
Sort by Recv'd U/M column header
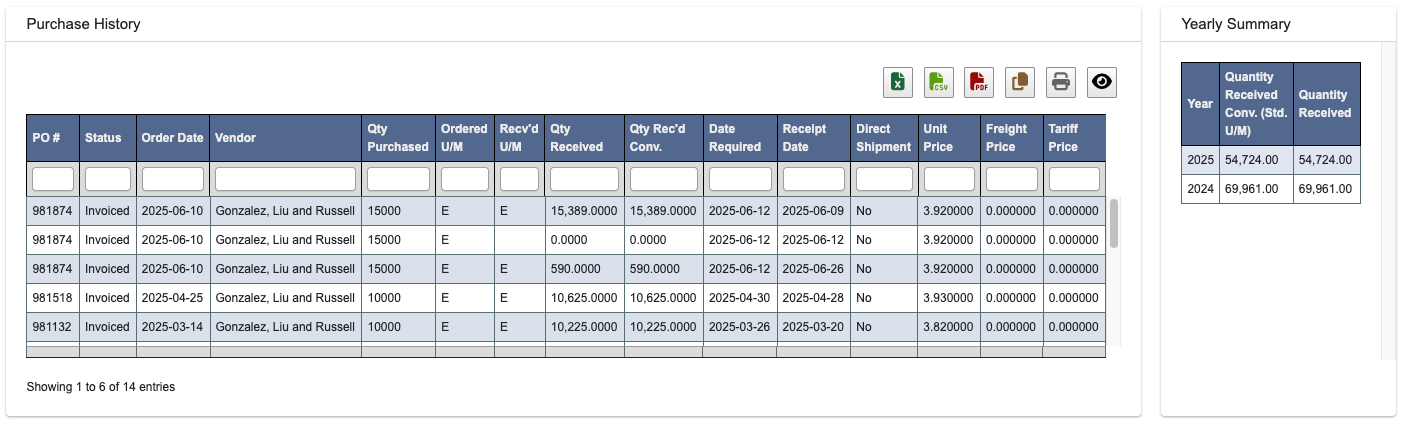[x=520, y=138]
